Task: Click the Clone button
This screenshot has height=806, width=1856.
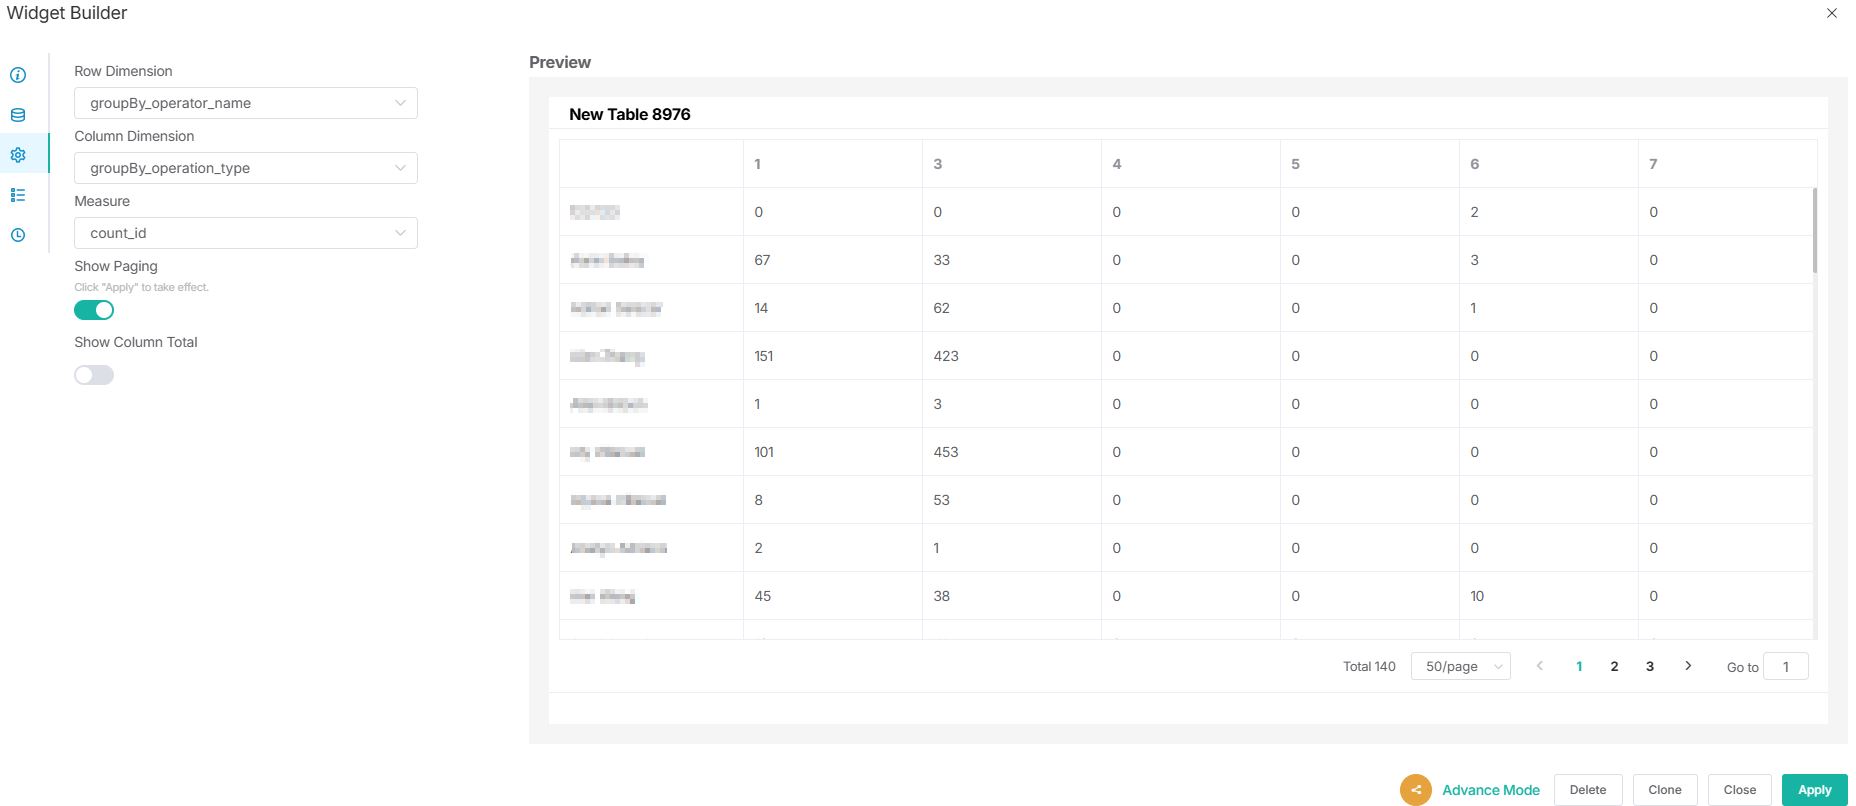Action: (x=1664, y=790)
